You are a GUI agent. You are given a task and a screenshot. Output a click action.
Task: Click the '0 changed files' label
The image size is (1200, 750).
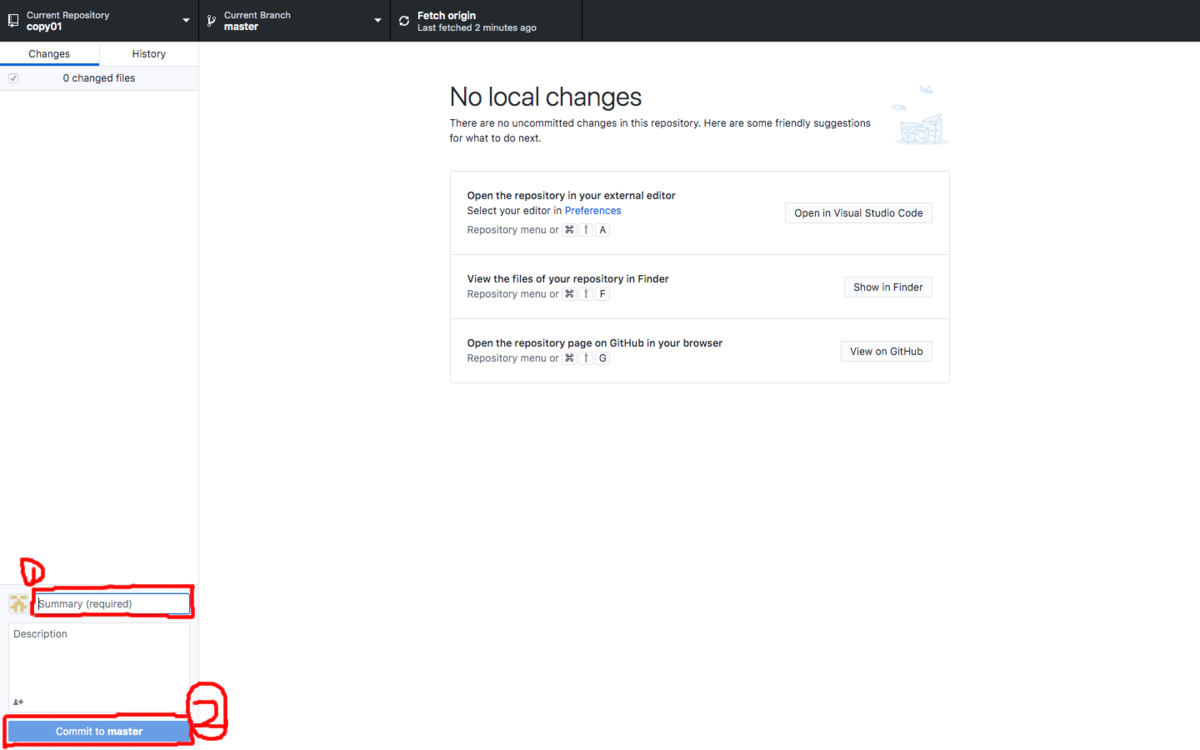(99, 78)
